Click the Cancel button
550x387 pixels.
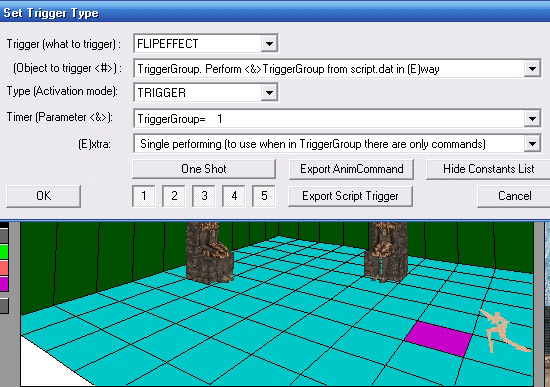514,196
